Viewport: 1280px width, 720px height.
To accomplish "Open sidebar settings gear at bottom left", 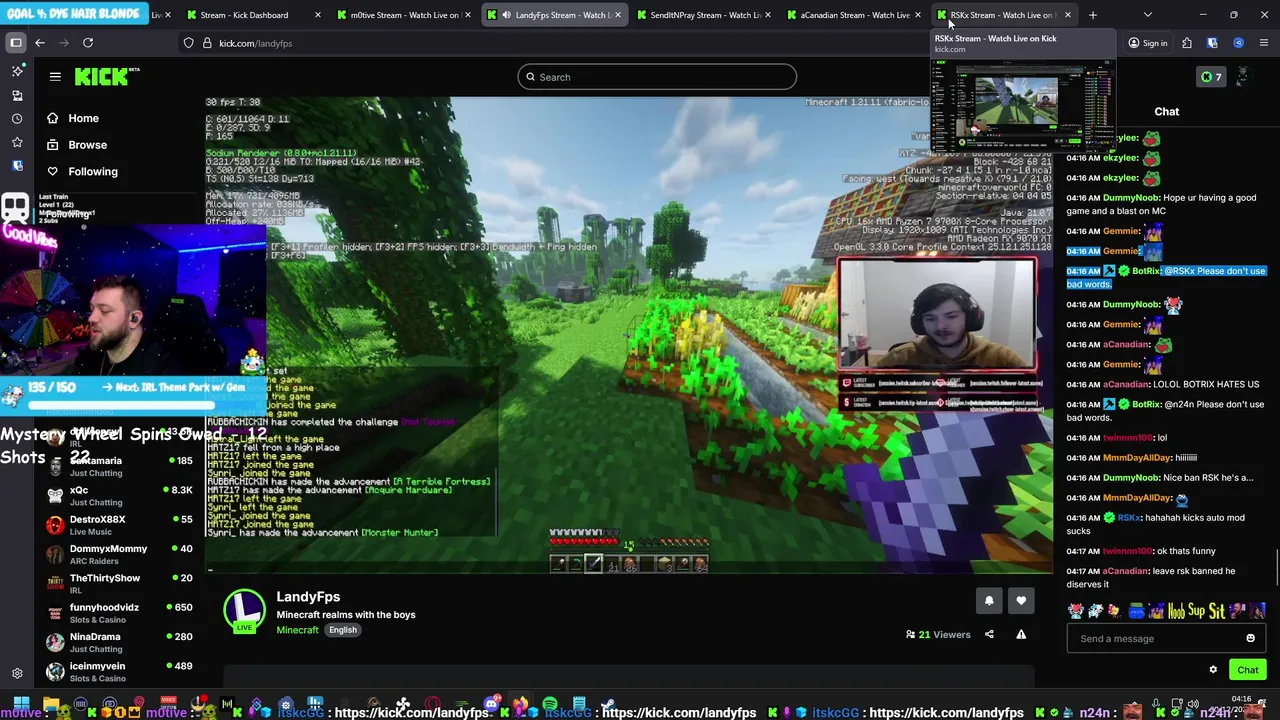I will (x=17, y=674).
